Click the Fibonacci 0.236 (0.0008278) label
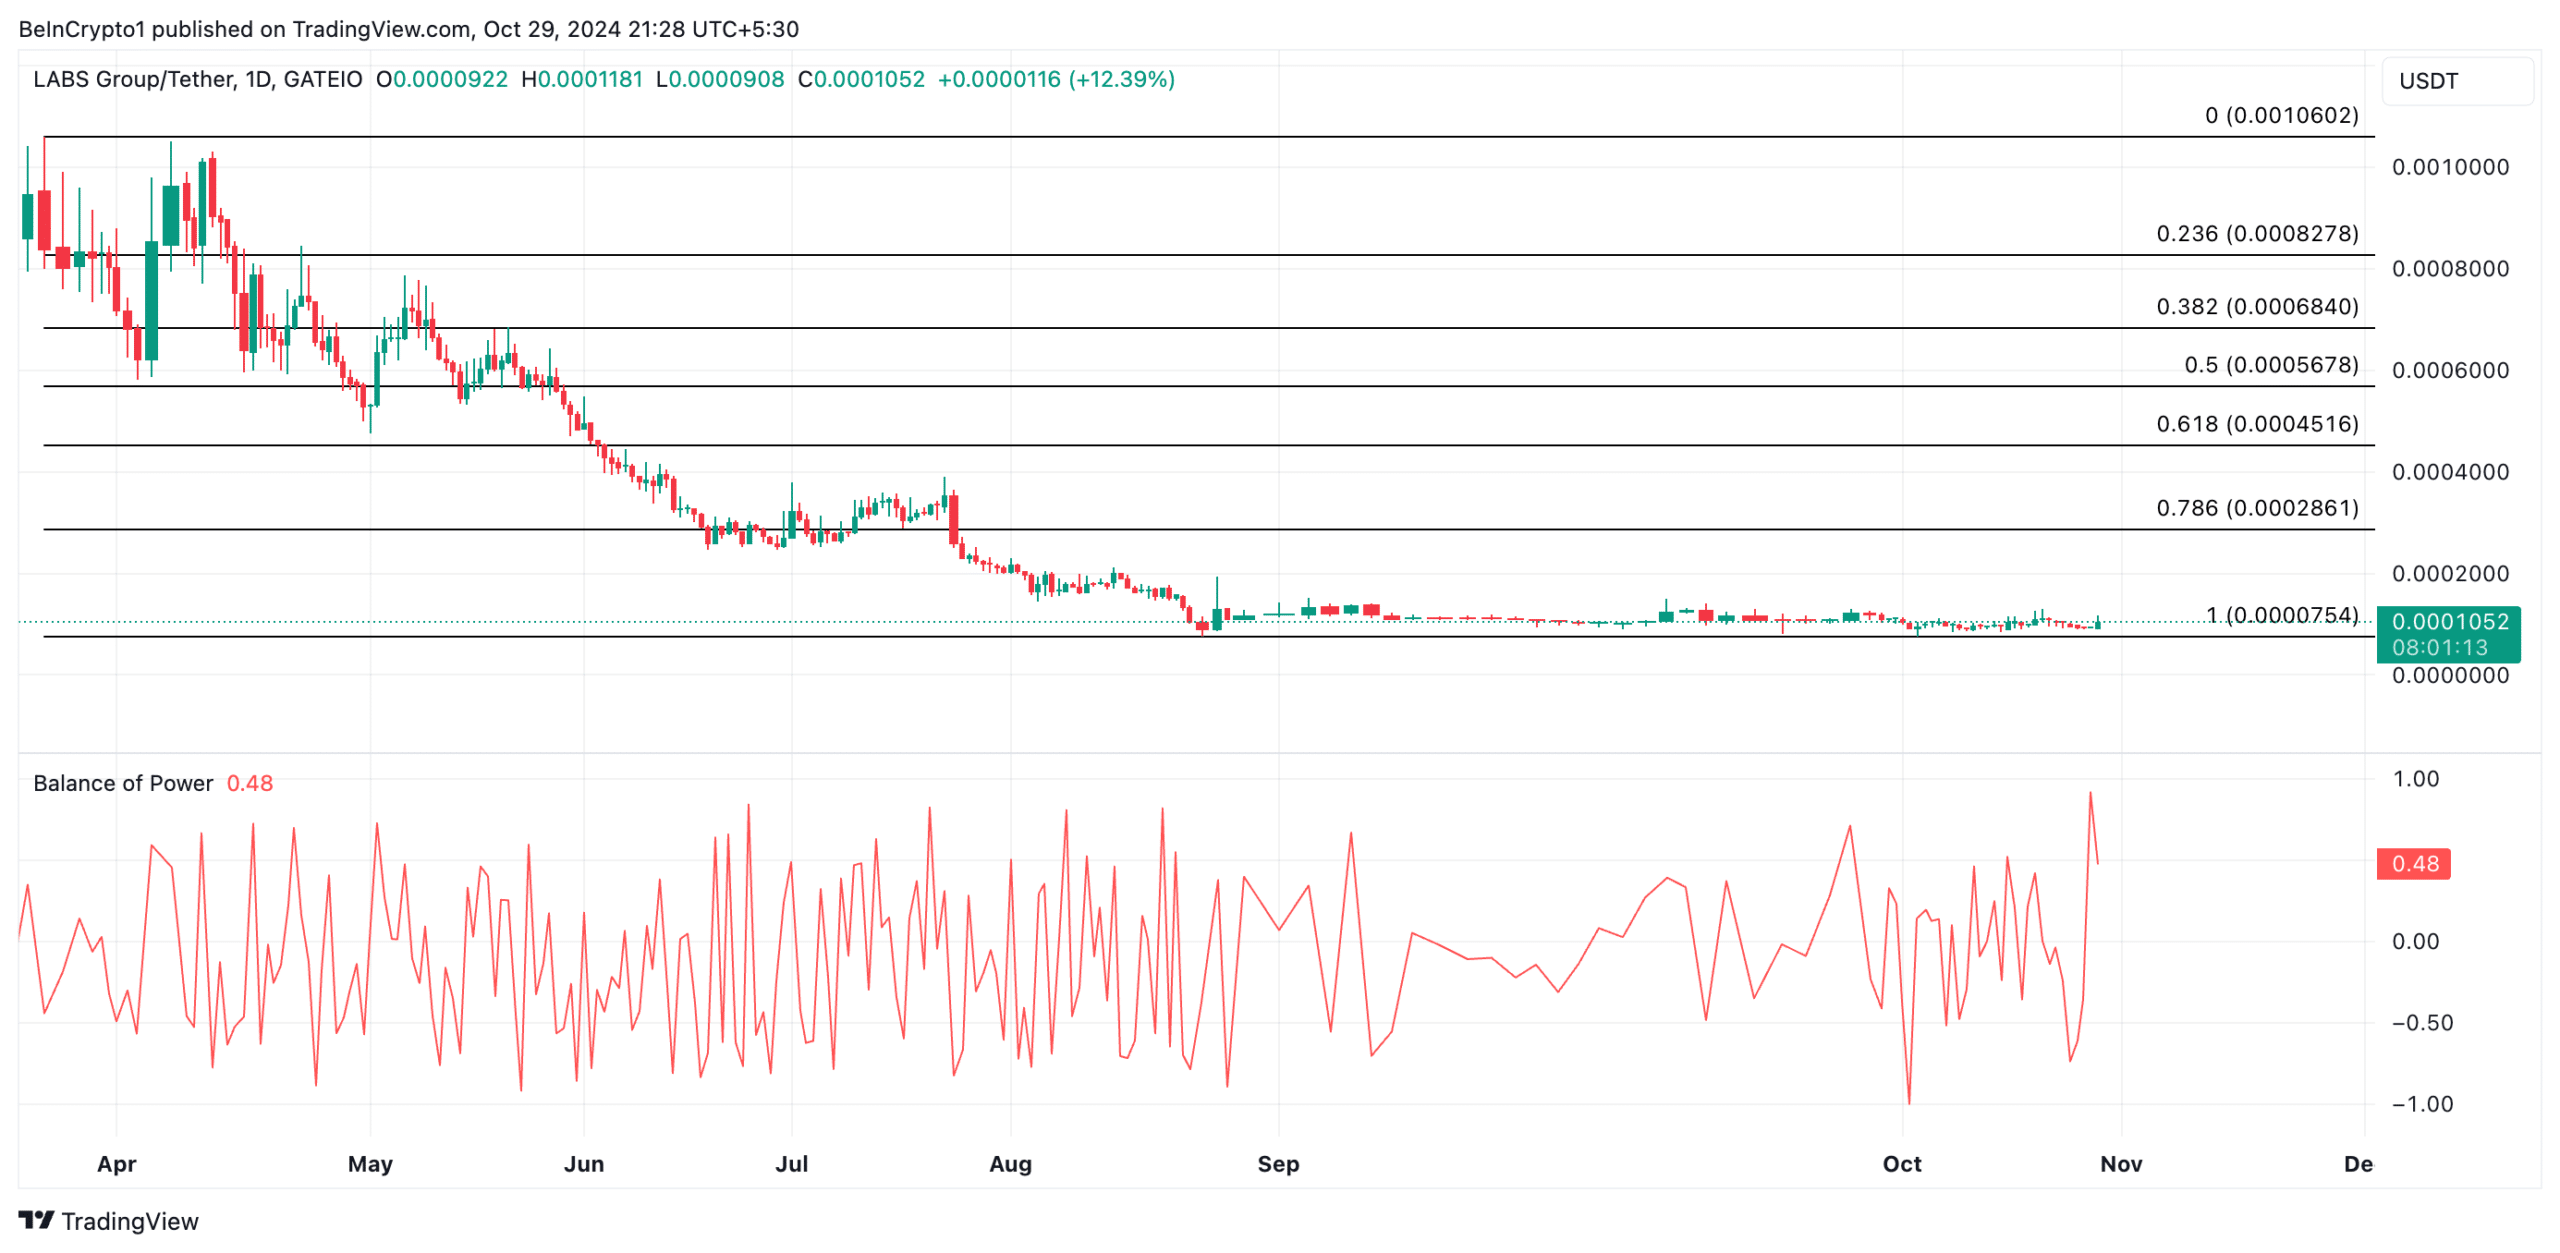Viewport: 2560px width, 1253px height. 2257,233
